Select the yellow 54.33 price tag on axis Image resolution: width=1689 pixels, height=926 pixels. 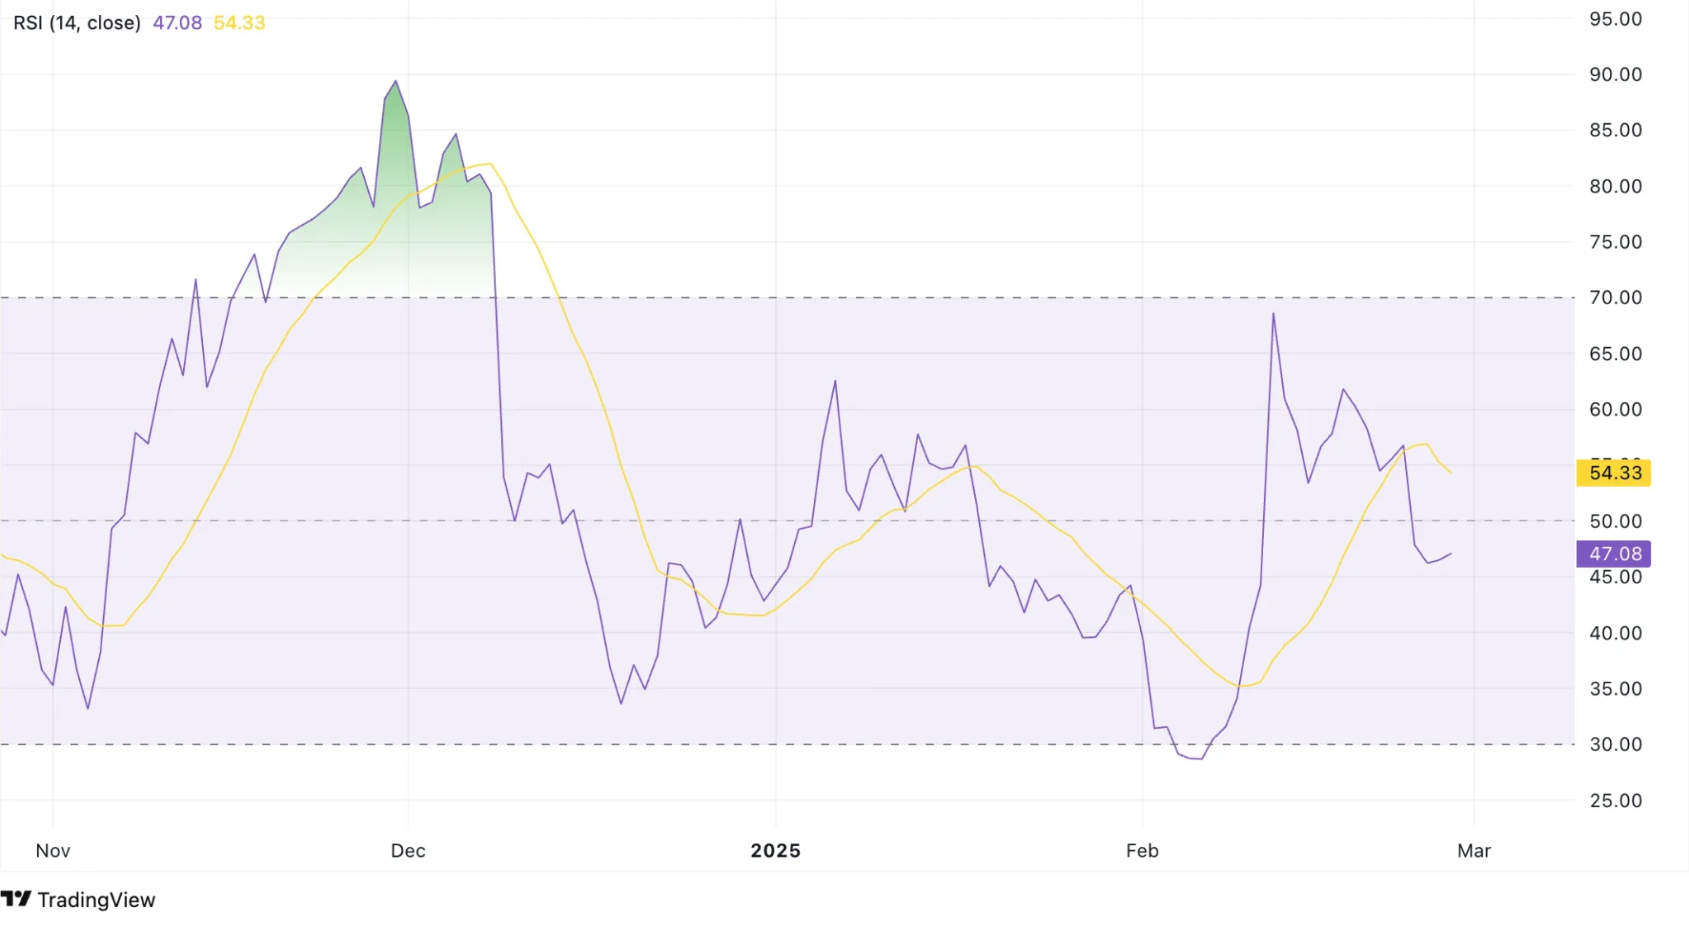(x=1613, y=472)
